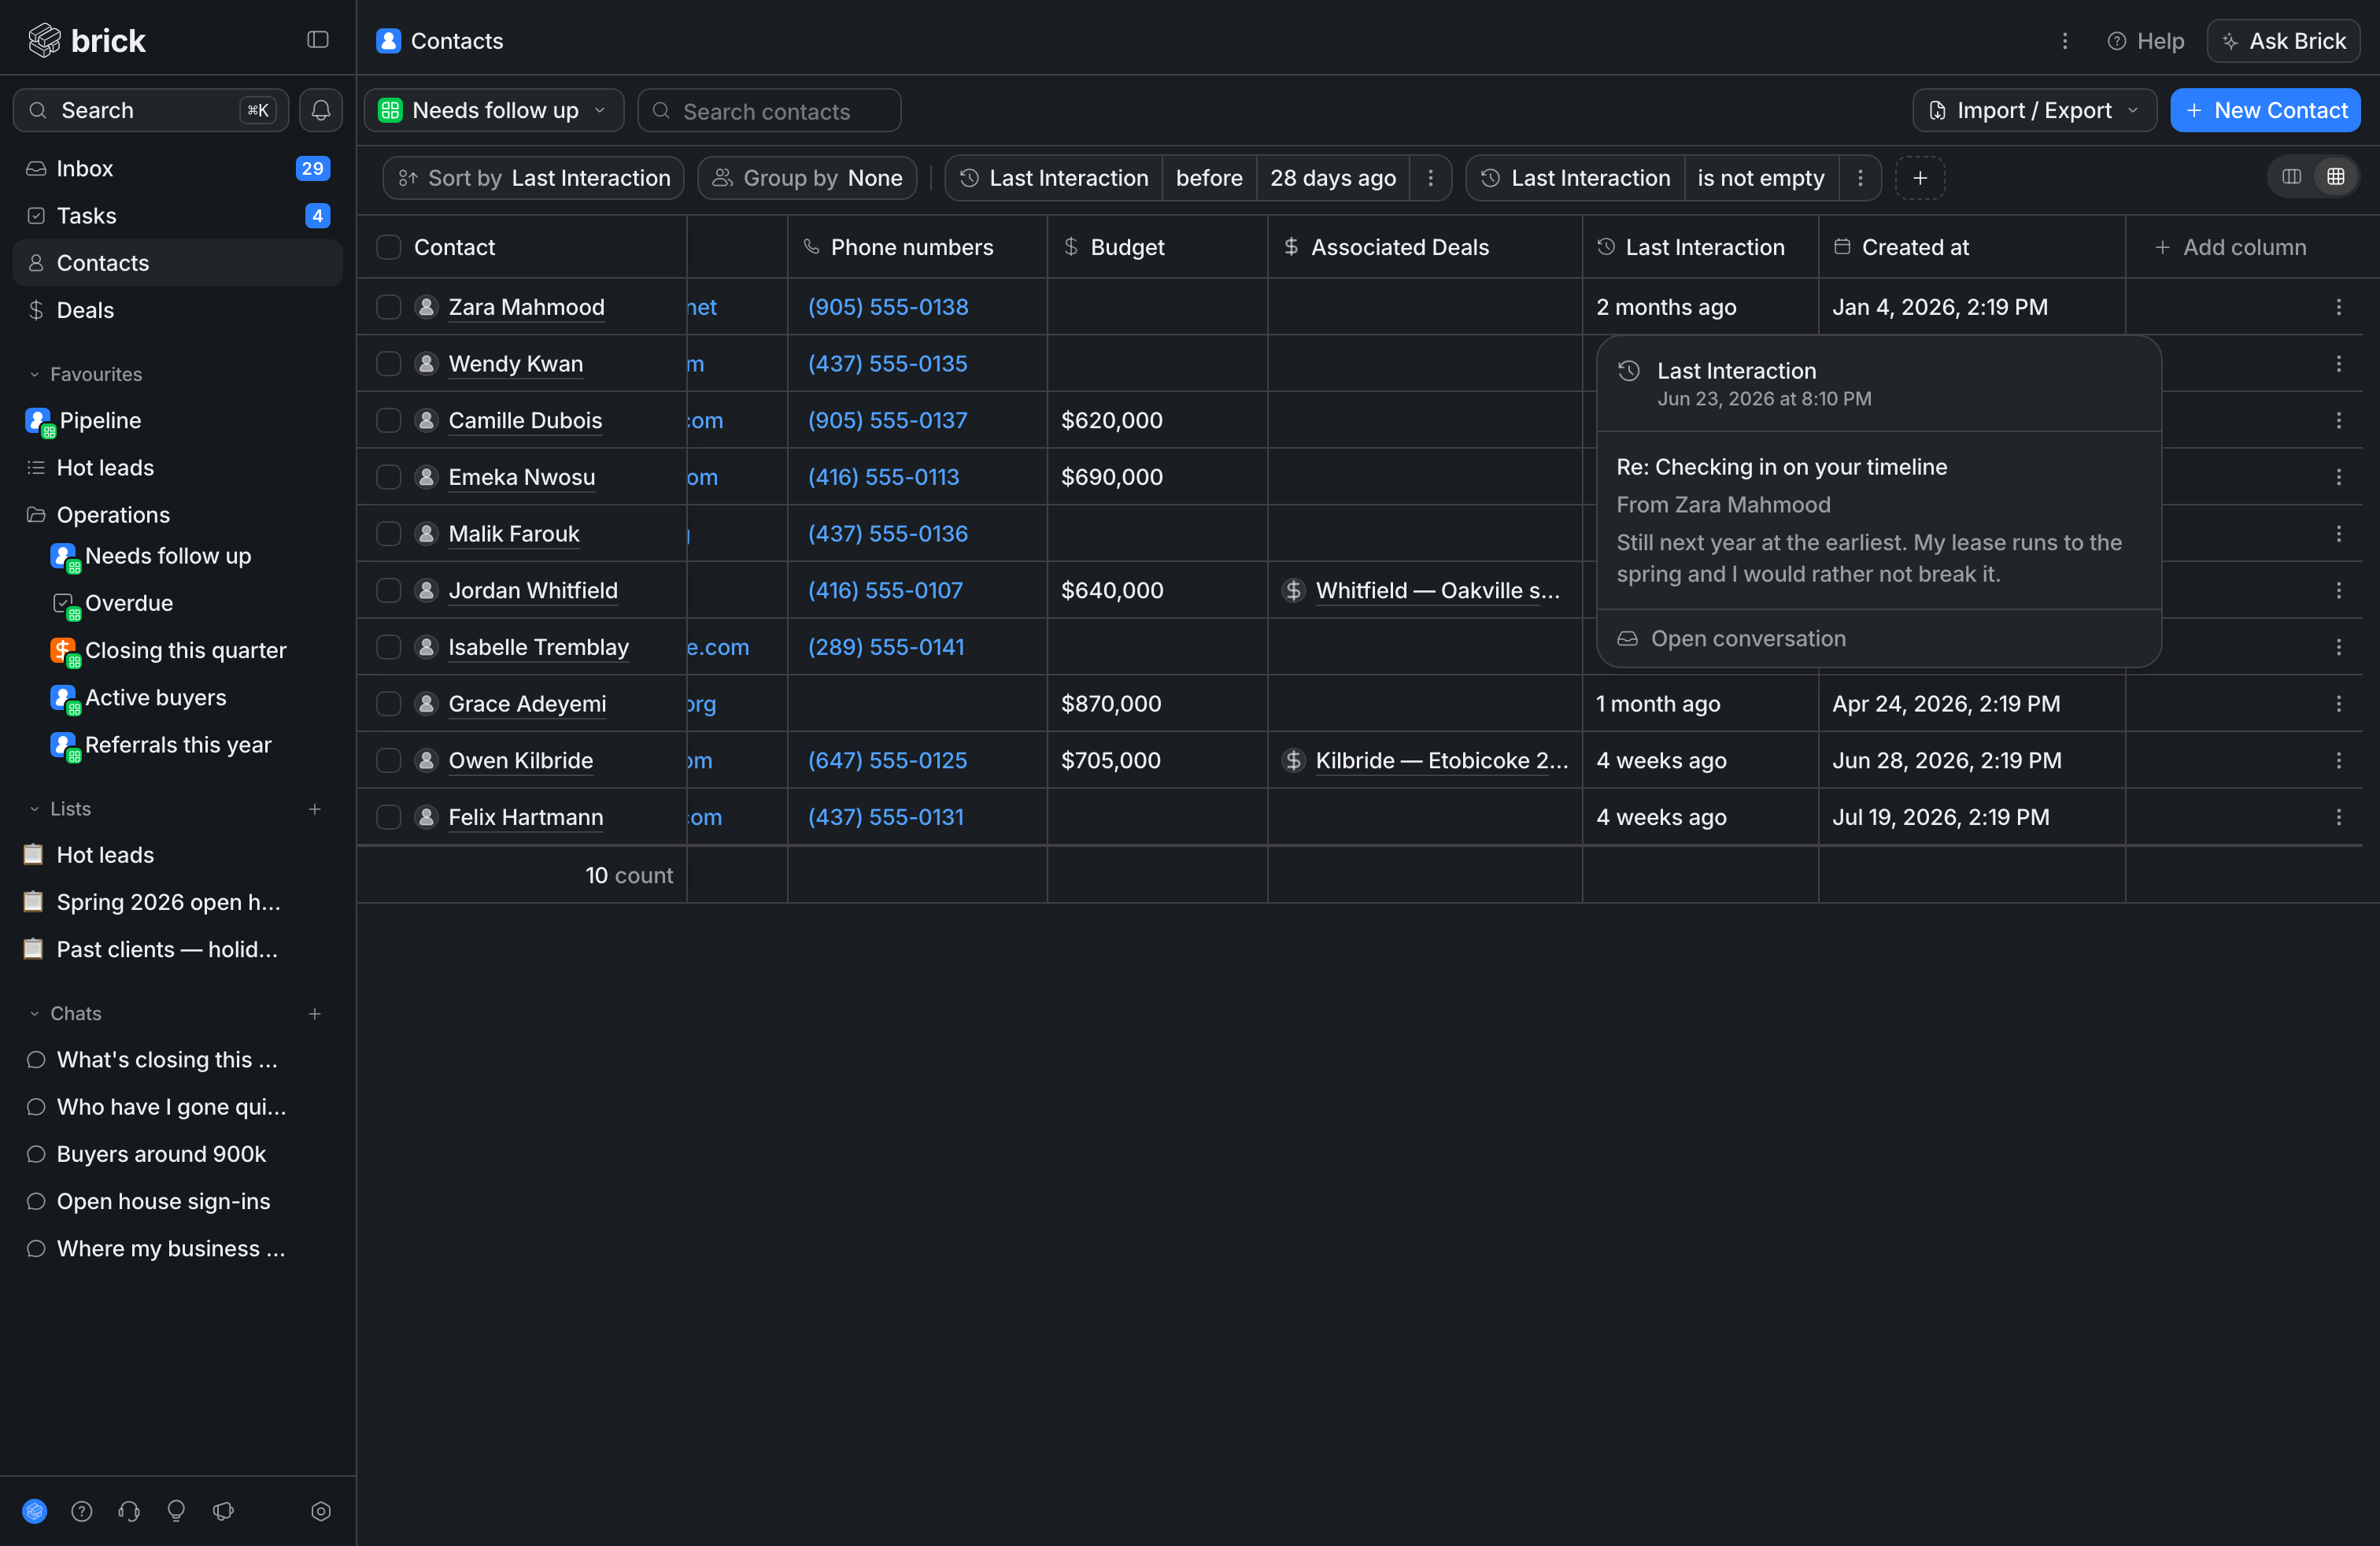Image resolution: width=2380 pixels, height=1546 pixels.
Task: Tick Malik Farouk's row checkbox
Action: (389, 534)
